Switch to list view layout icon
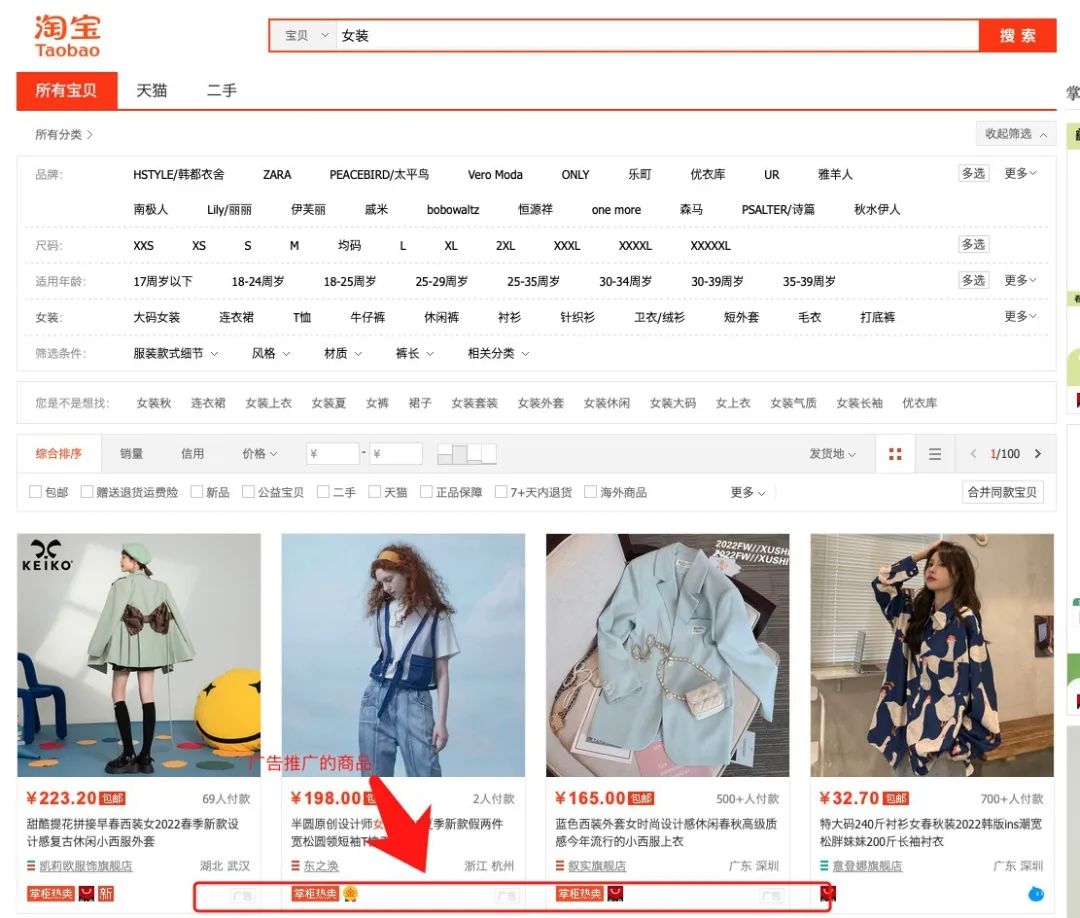The width and height of the screenshot is (1080, 918). click(x=935, y=454)
